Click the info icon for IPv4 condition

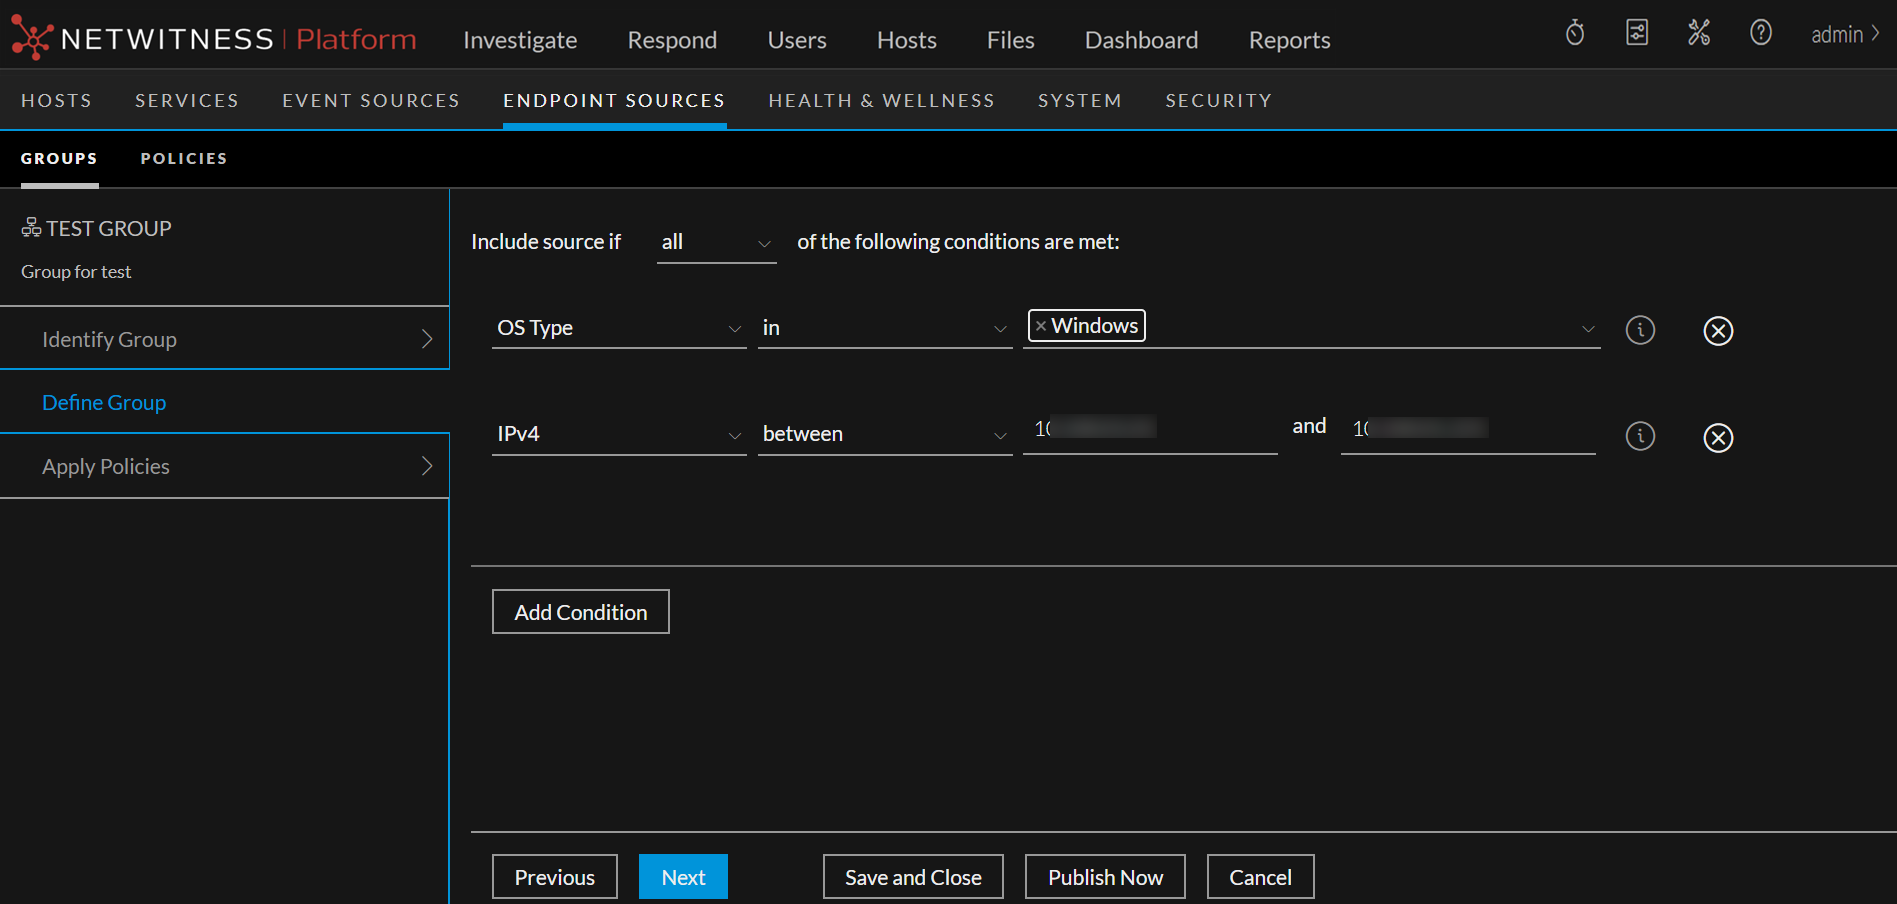click(x=1640, y=436)
